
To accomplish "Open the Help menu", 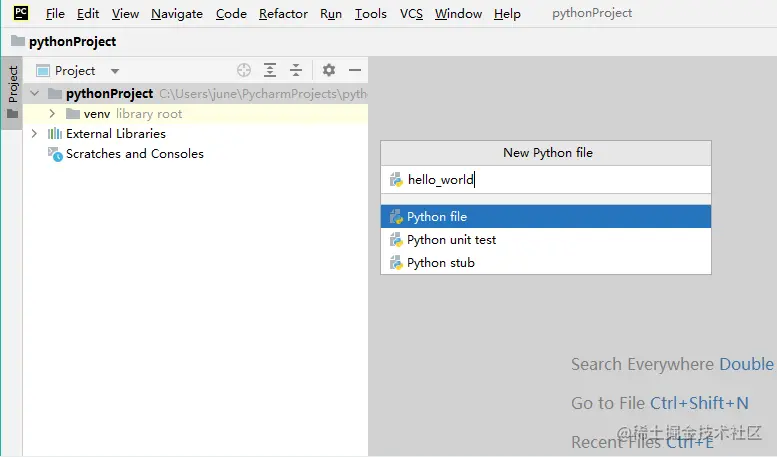I will [507, 14].
